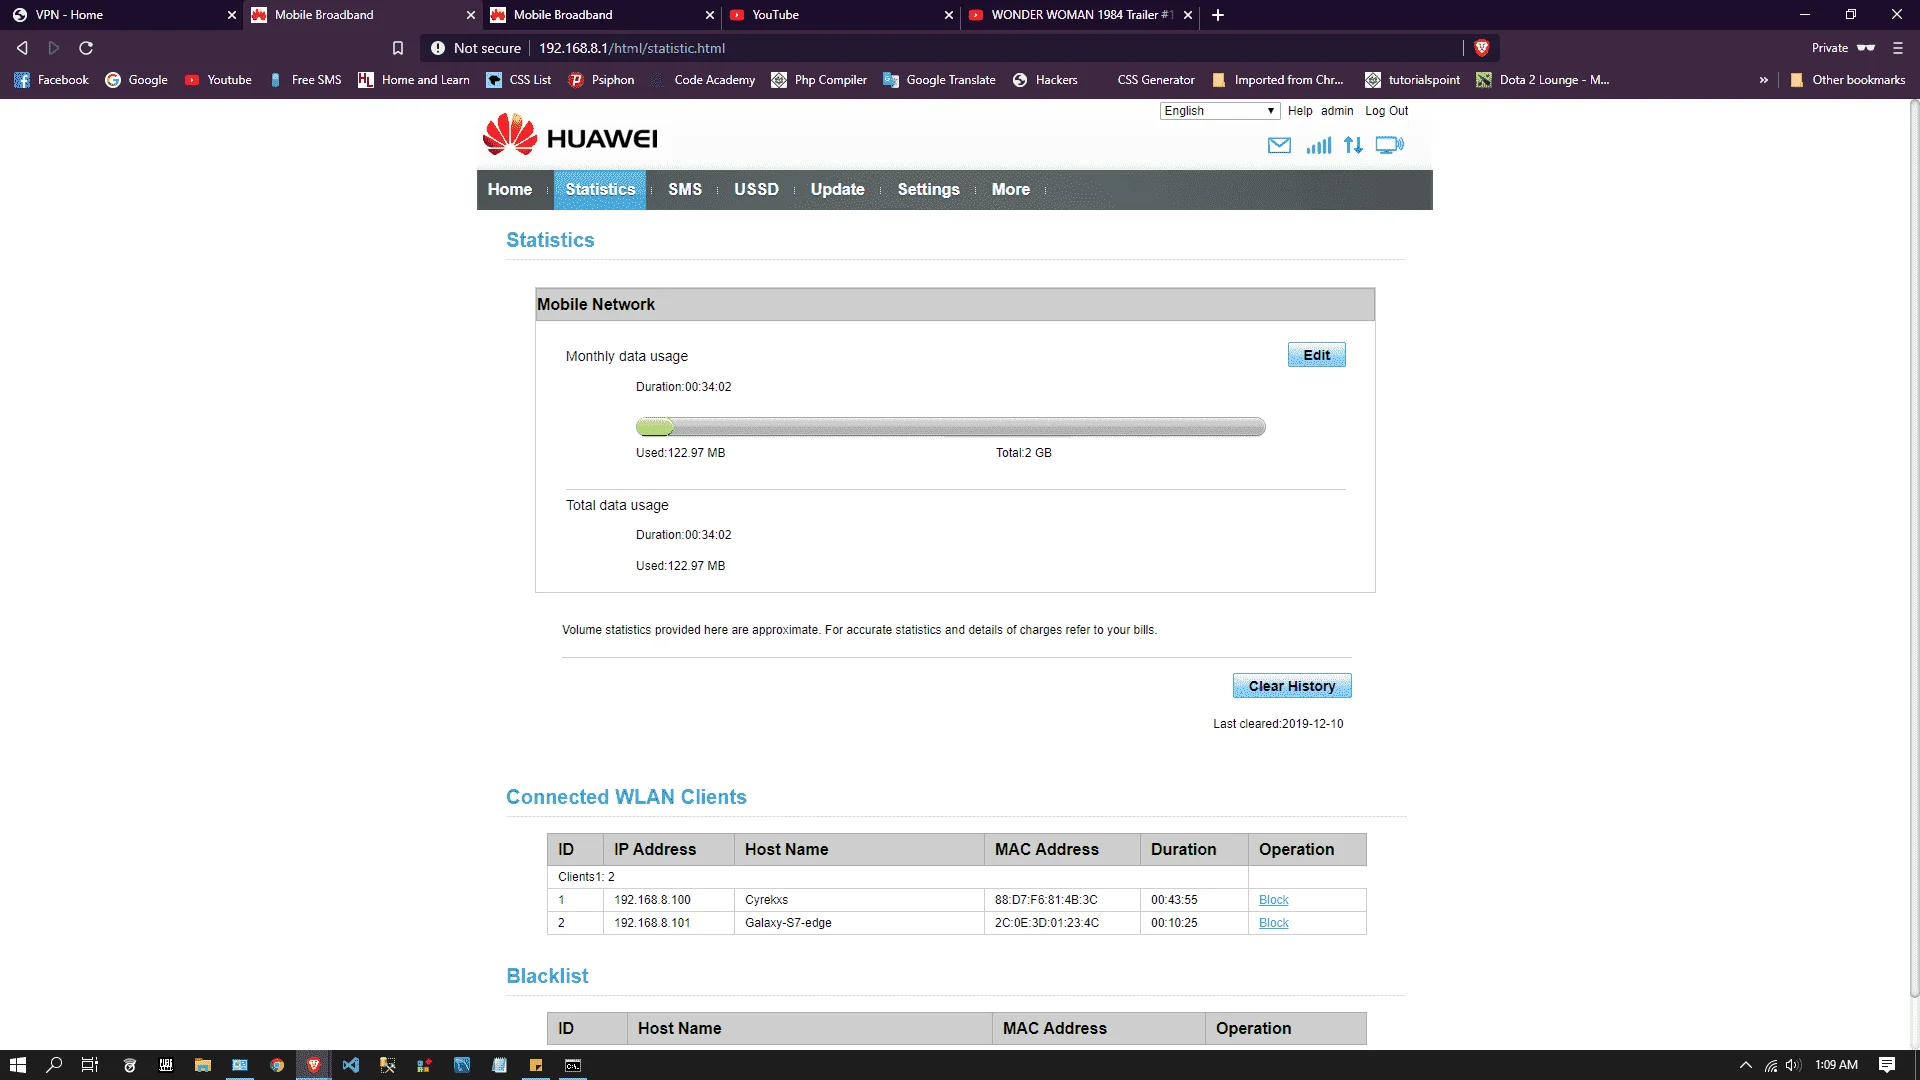This screenshot has height=1080, width=1920.
Task: Go back with browser back arrow
Action: pos(22,48)
